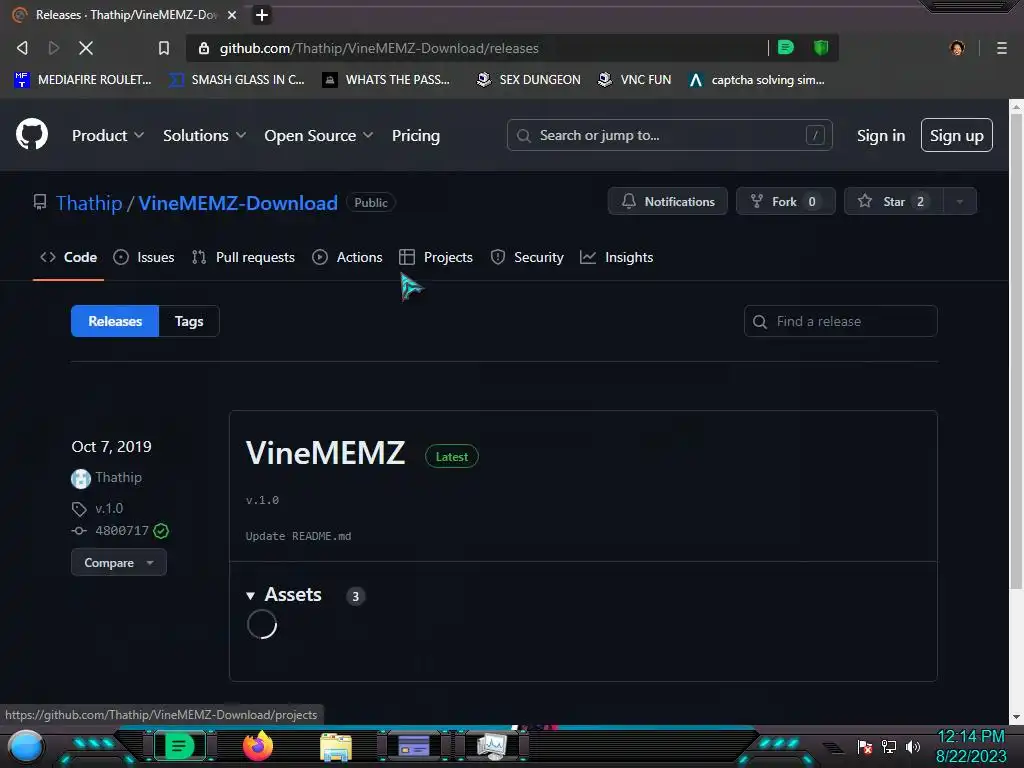
Task: Open the star lists dropdown arrow
Action: pyautogui.click(x=960, y=201)
